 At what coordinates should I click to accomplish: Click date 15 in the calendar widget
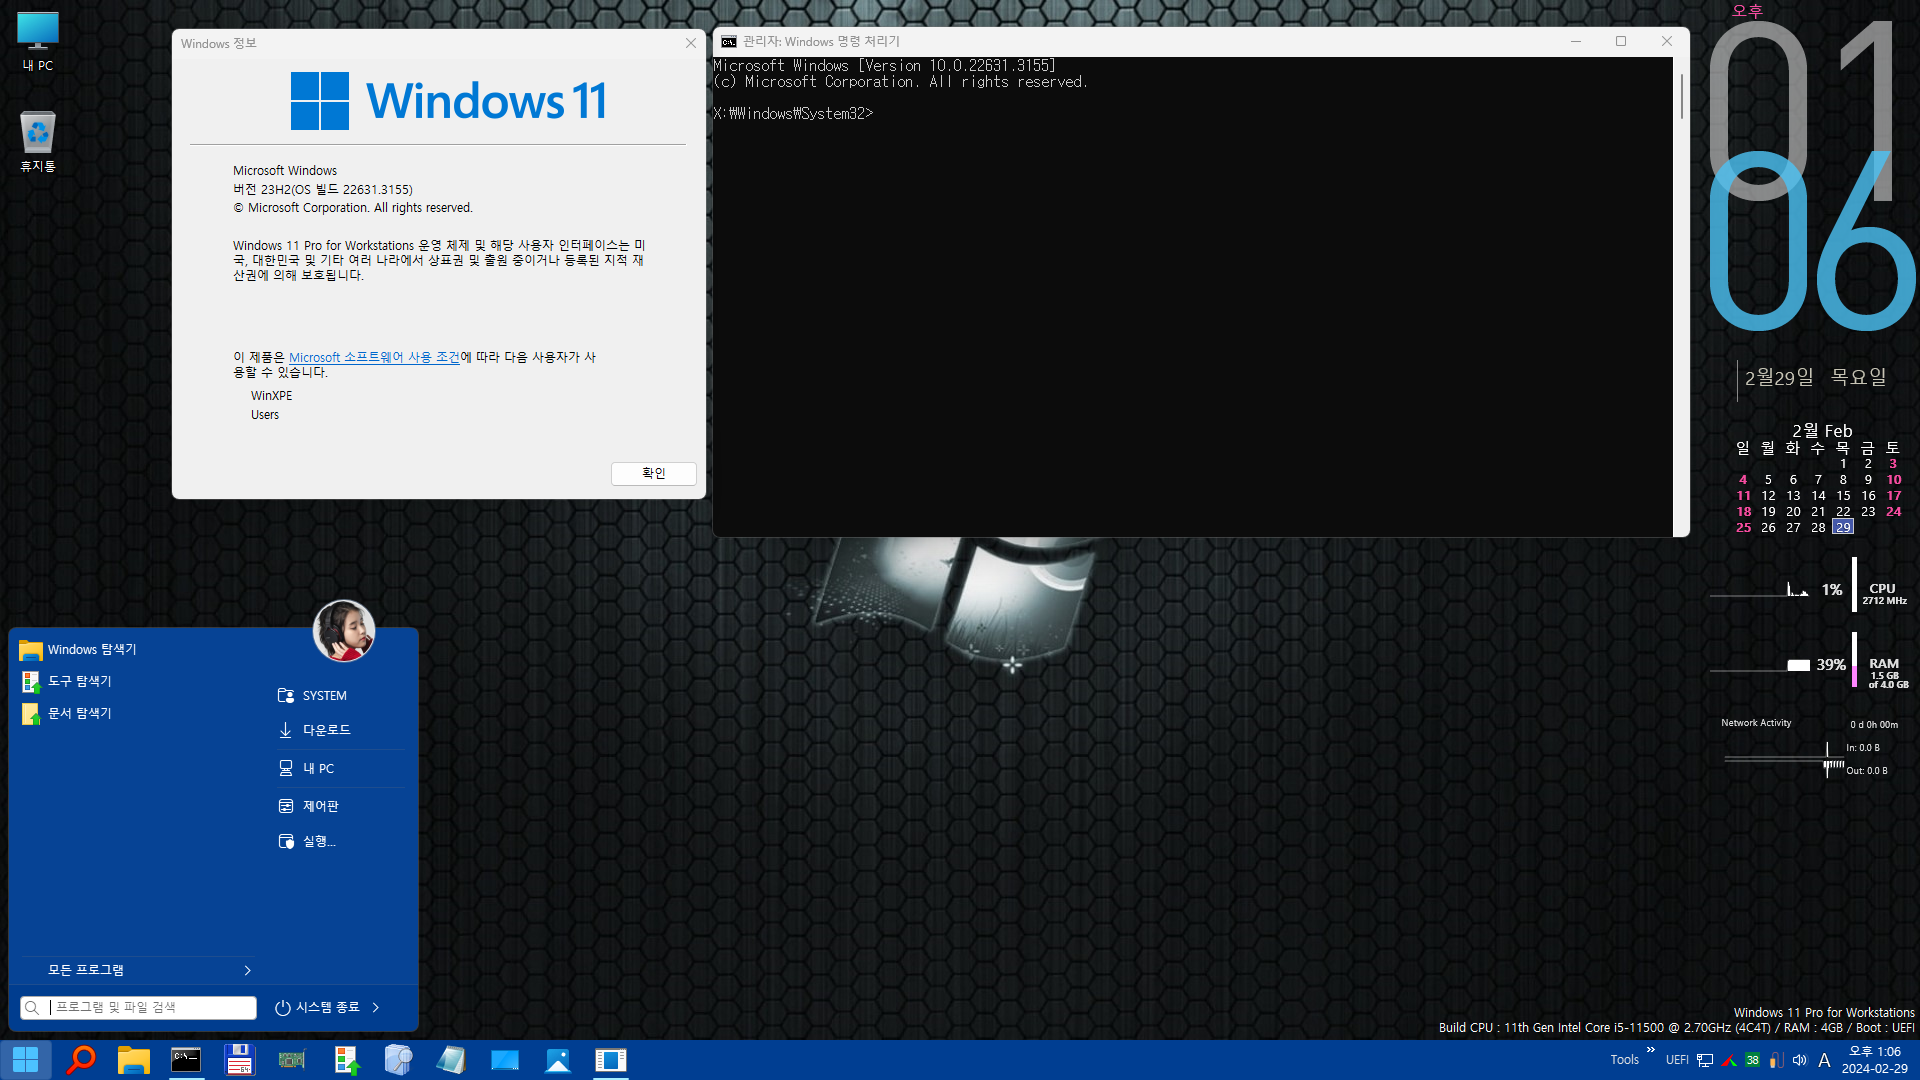coord(1843,495)
